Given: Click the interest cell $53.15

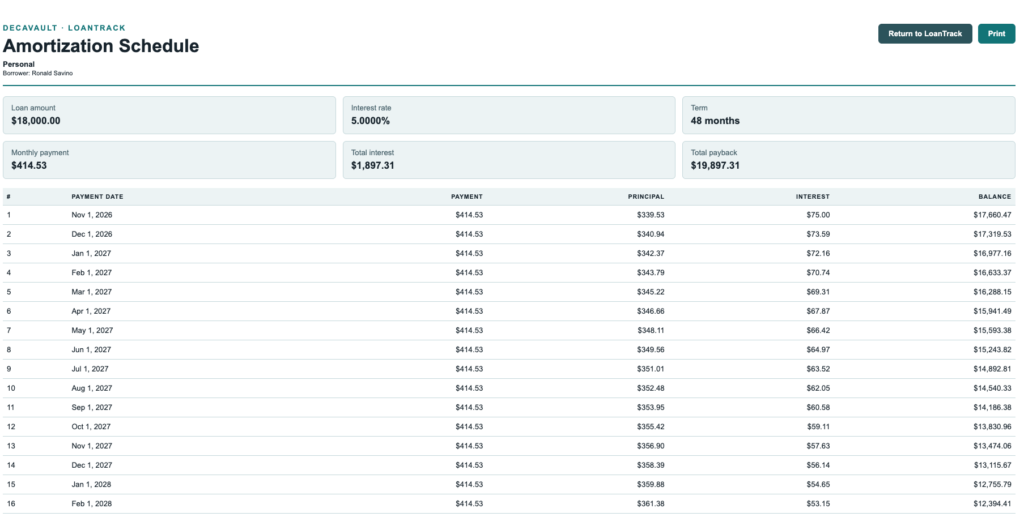Looking at the screenshot, I should [x=818, y=504].
